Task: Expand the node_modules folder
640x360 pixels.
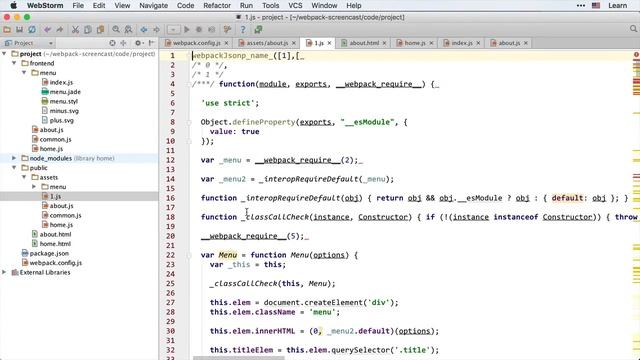Action: [14, 158]
